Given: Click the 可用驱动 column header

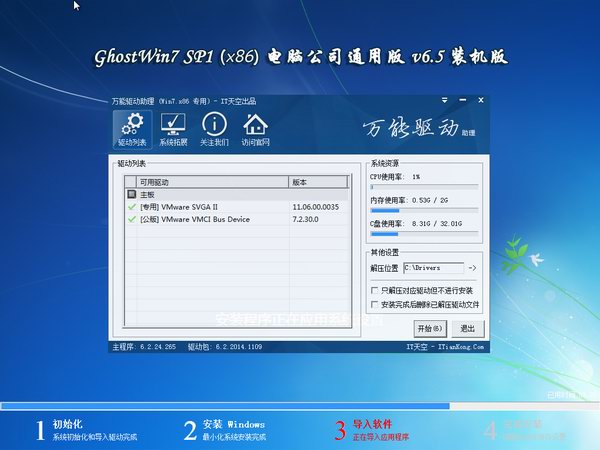Looking at the screenshot, I should pos(212,182).
